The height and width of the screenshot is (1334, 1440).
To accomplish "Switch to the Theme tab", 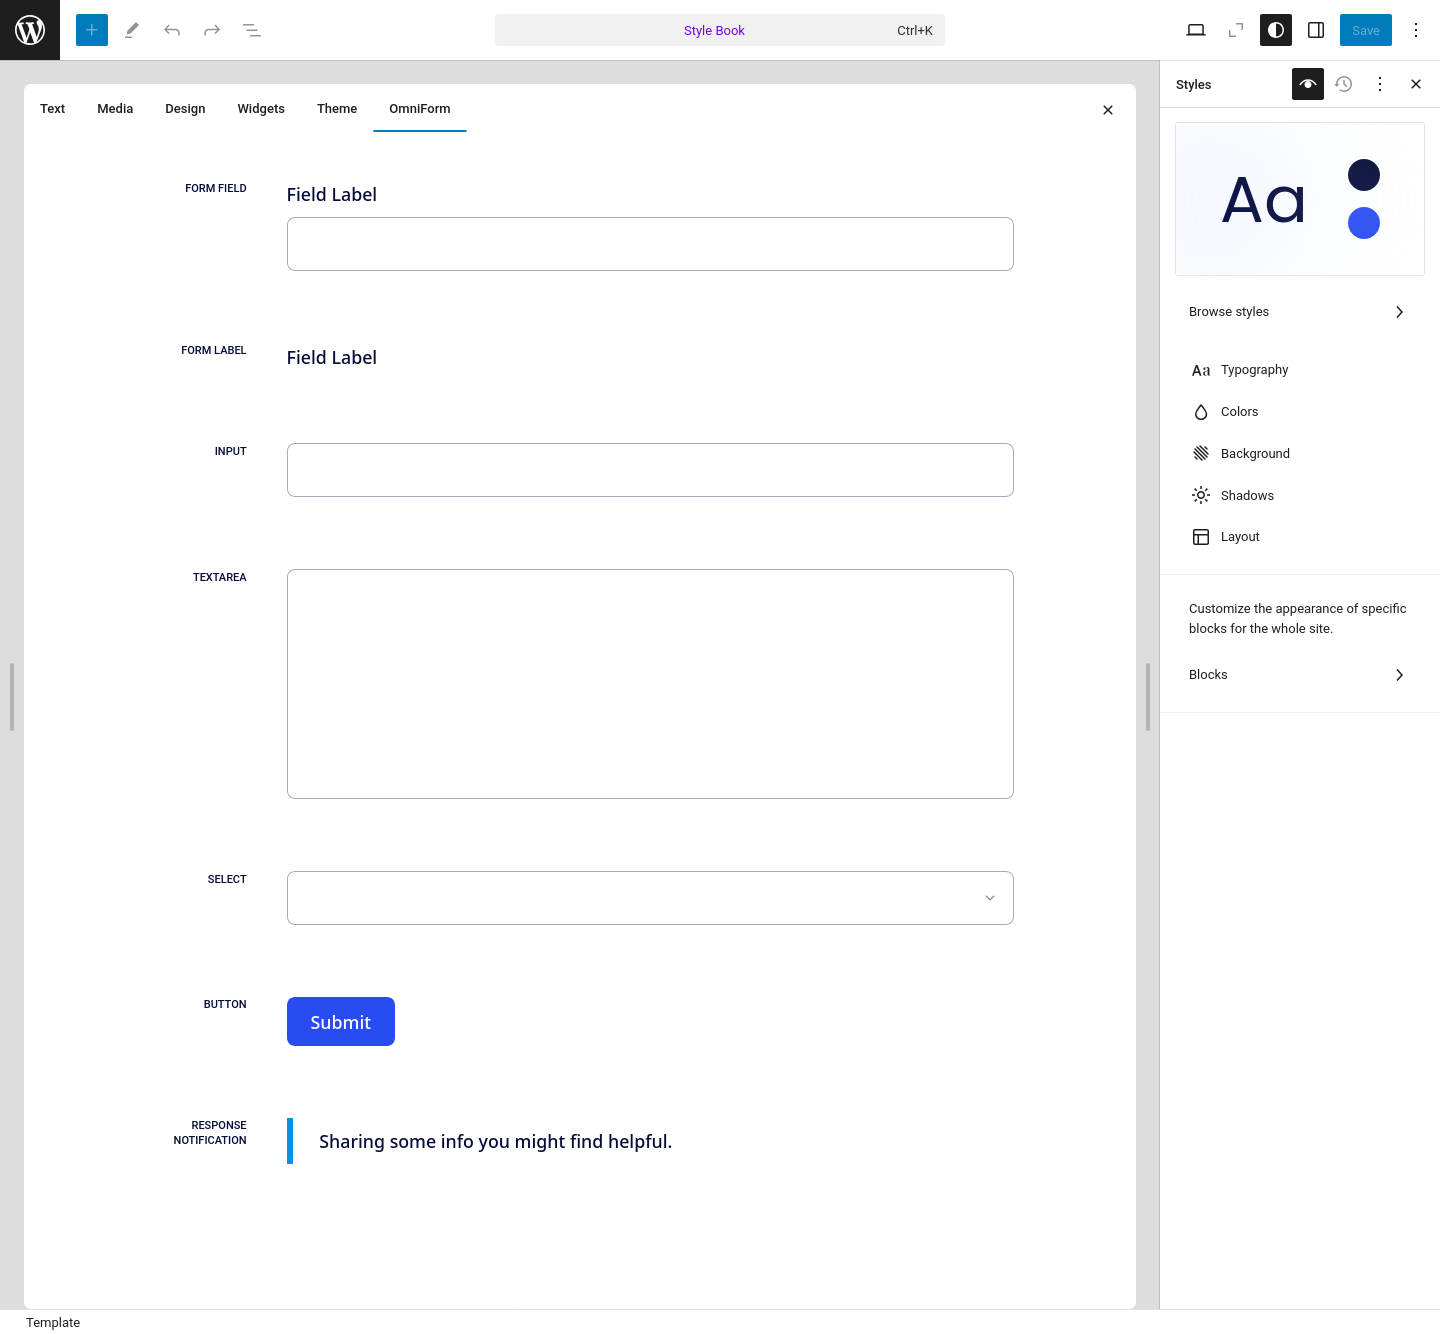I will [x=336, y=109].
